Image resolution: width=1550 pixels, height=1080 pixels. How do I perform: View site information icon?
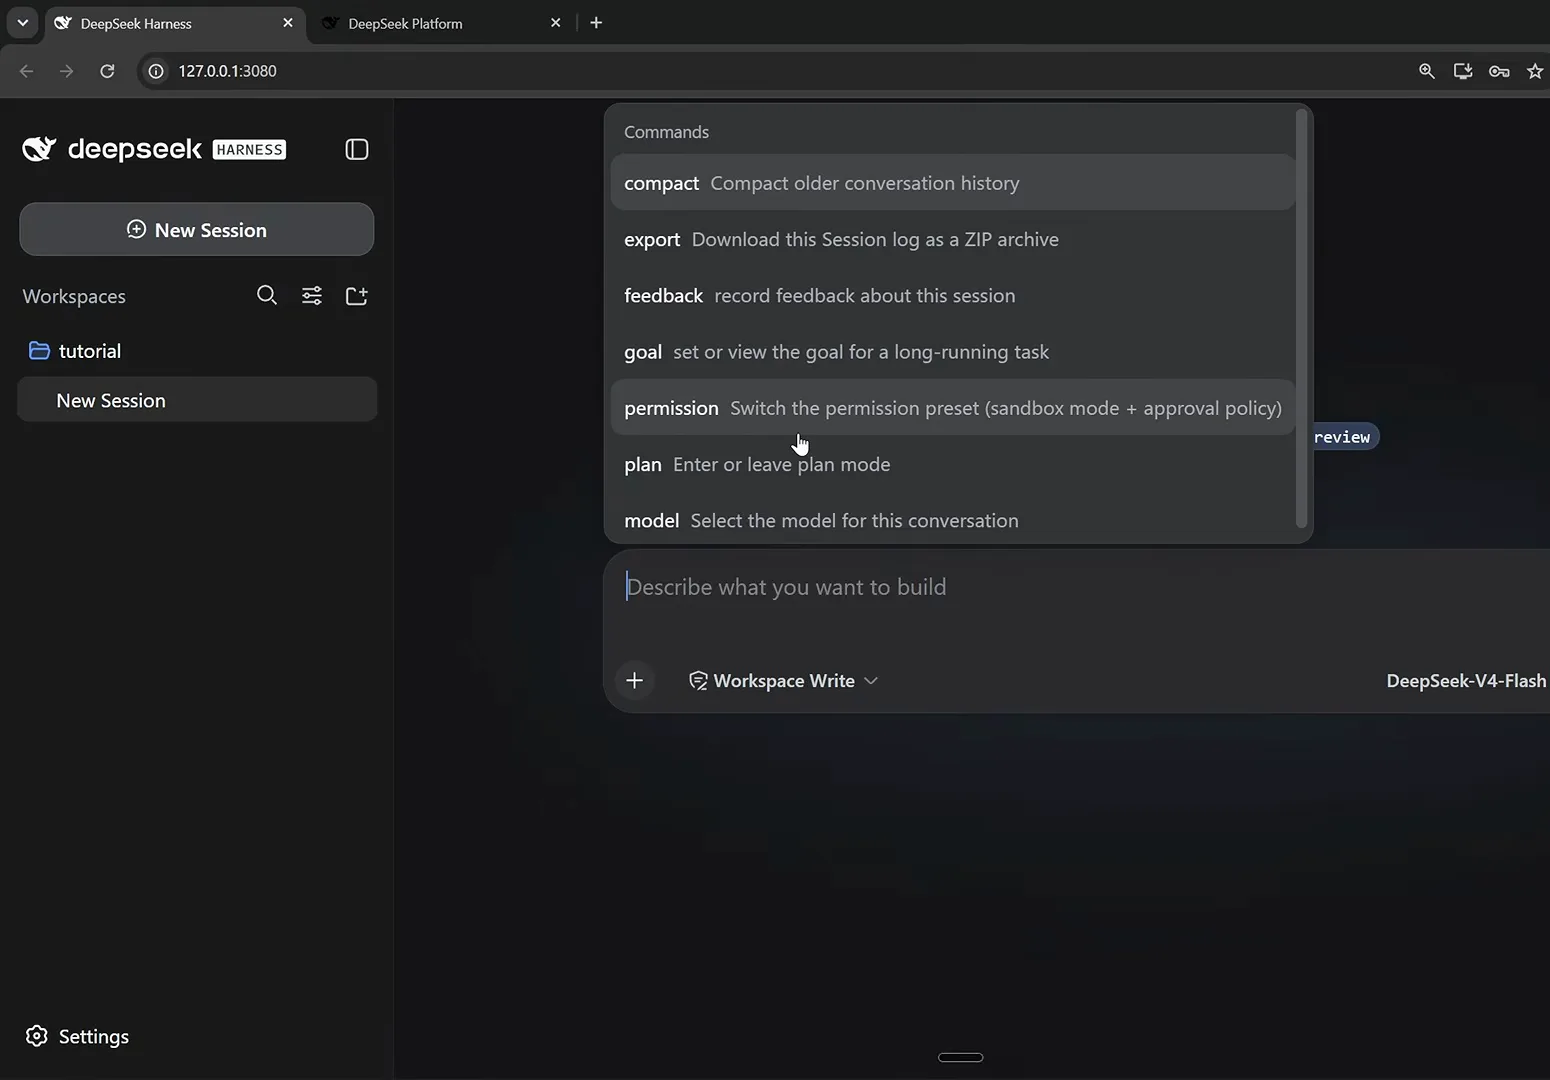tap(156, 71)
